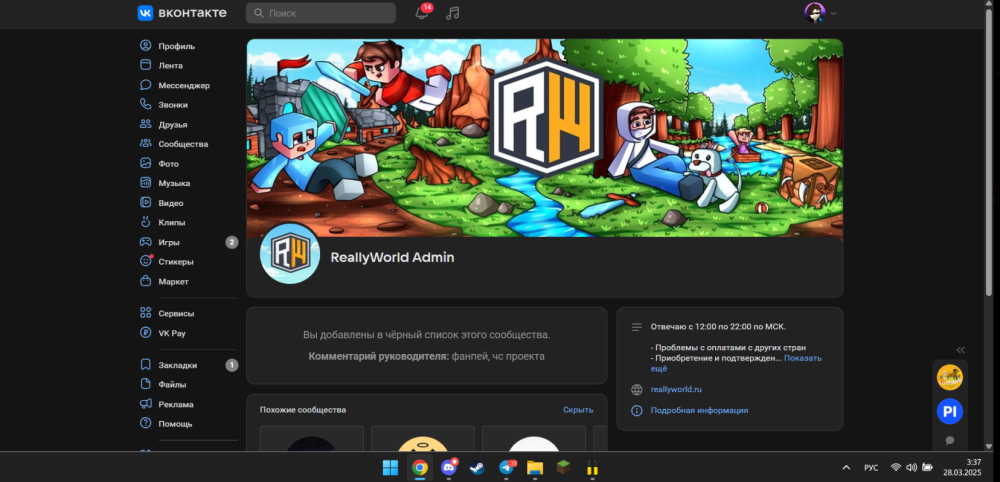Open Игры menu entry
The image size is (1000, 482).
point(169,242)
